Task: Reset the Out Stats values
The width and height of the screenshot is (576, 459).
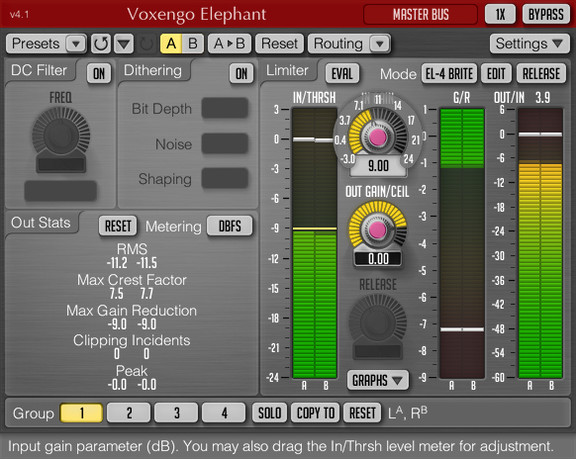Action: tap(118, 226)
